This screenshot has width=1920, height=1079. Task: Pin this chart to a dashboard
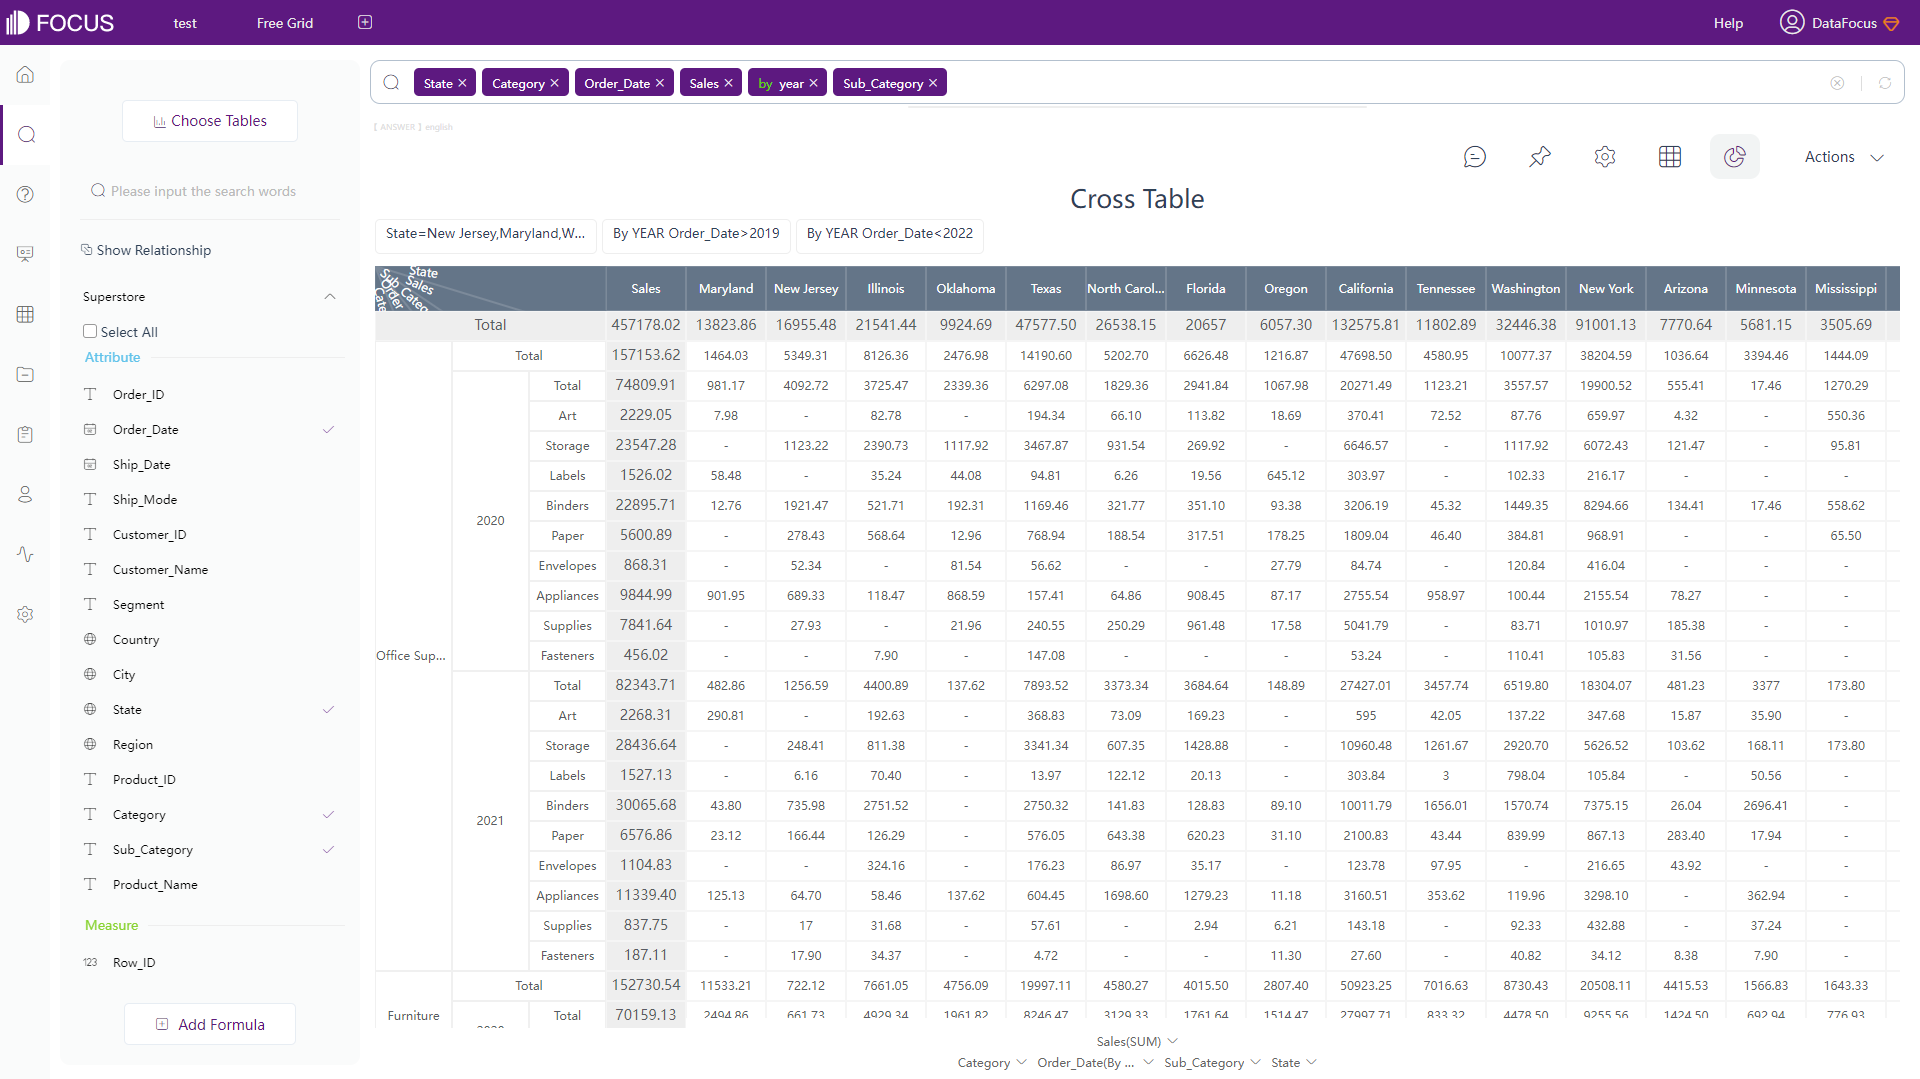click(x=1540, y=157)
